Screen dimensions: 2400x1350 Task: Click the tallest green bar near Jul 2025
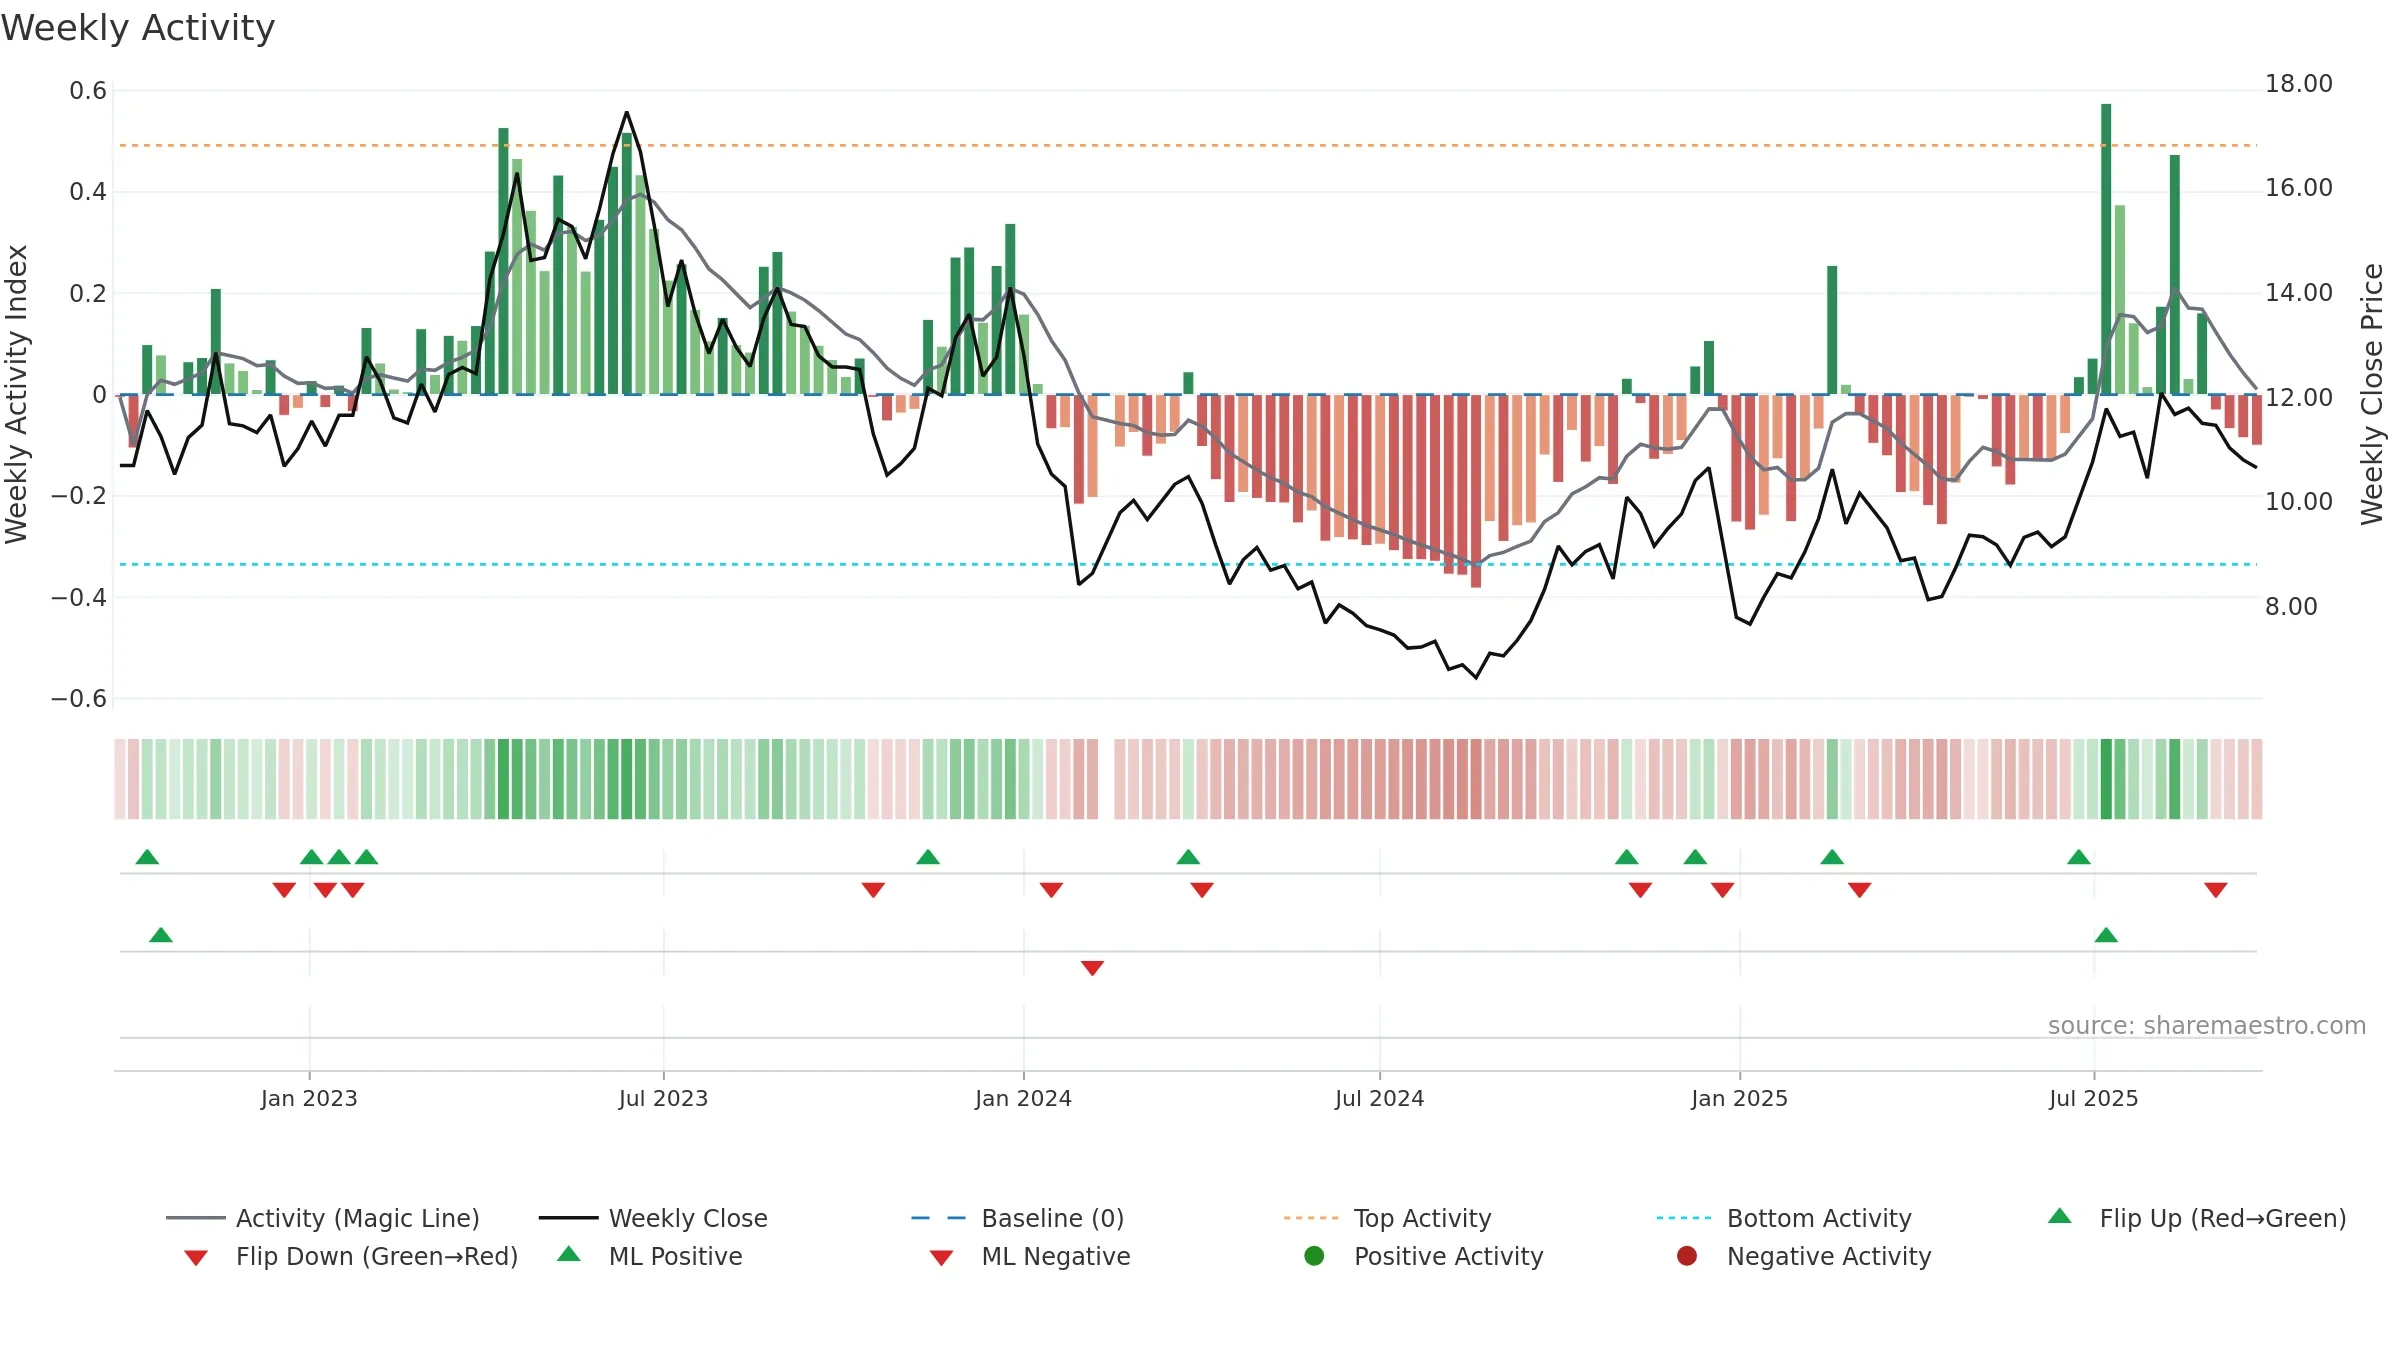pyautogui.click(x=2106, y=249)
